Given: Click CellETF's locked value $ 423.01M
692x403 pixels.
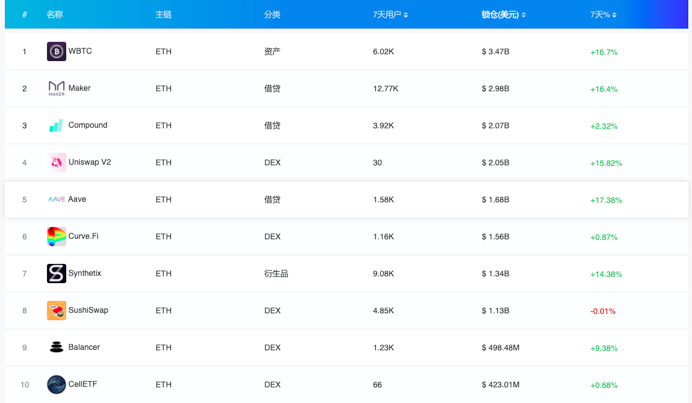Looking at the screenshot, I should tap(500, 385).
